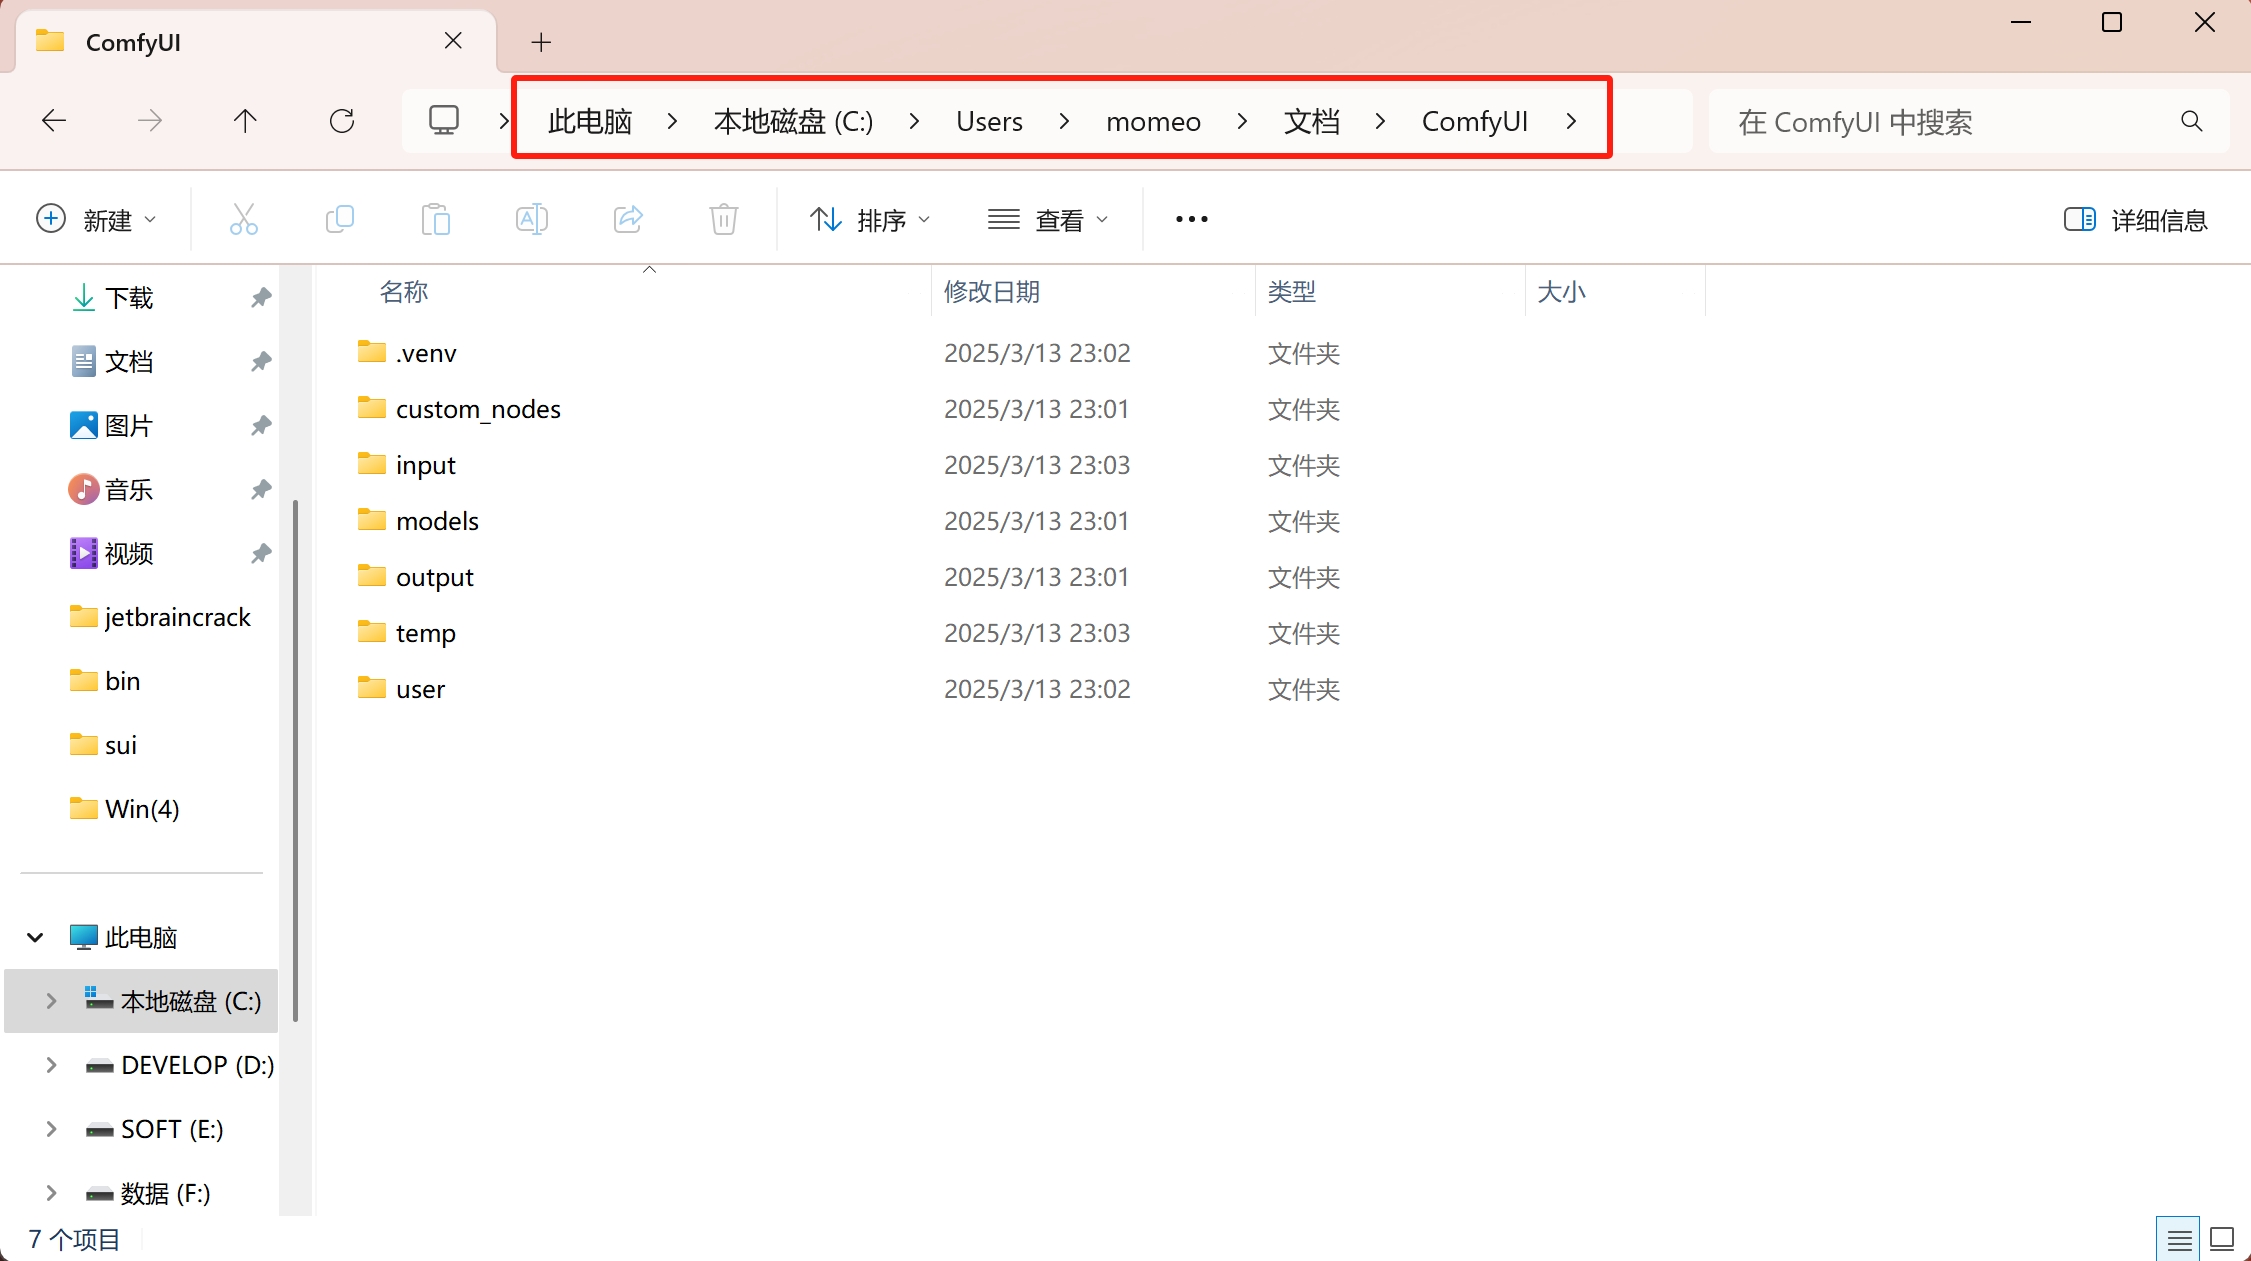This screenshot has height=1261, width=2251.
Task: Go up one folder level
Action: click(245, 121)
